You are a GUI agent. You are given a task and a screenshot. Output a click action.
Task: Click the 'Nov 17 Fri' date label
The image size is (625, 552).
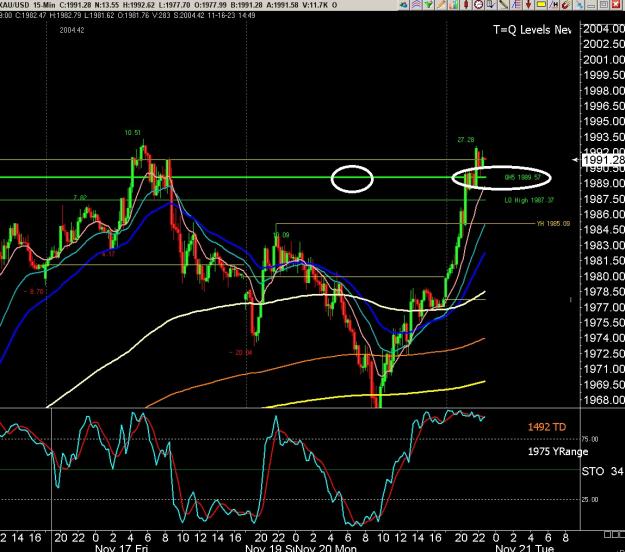[x=122, y=548]
